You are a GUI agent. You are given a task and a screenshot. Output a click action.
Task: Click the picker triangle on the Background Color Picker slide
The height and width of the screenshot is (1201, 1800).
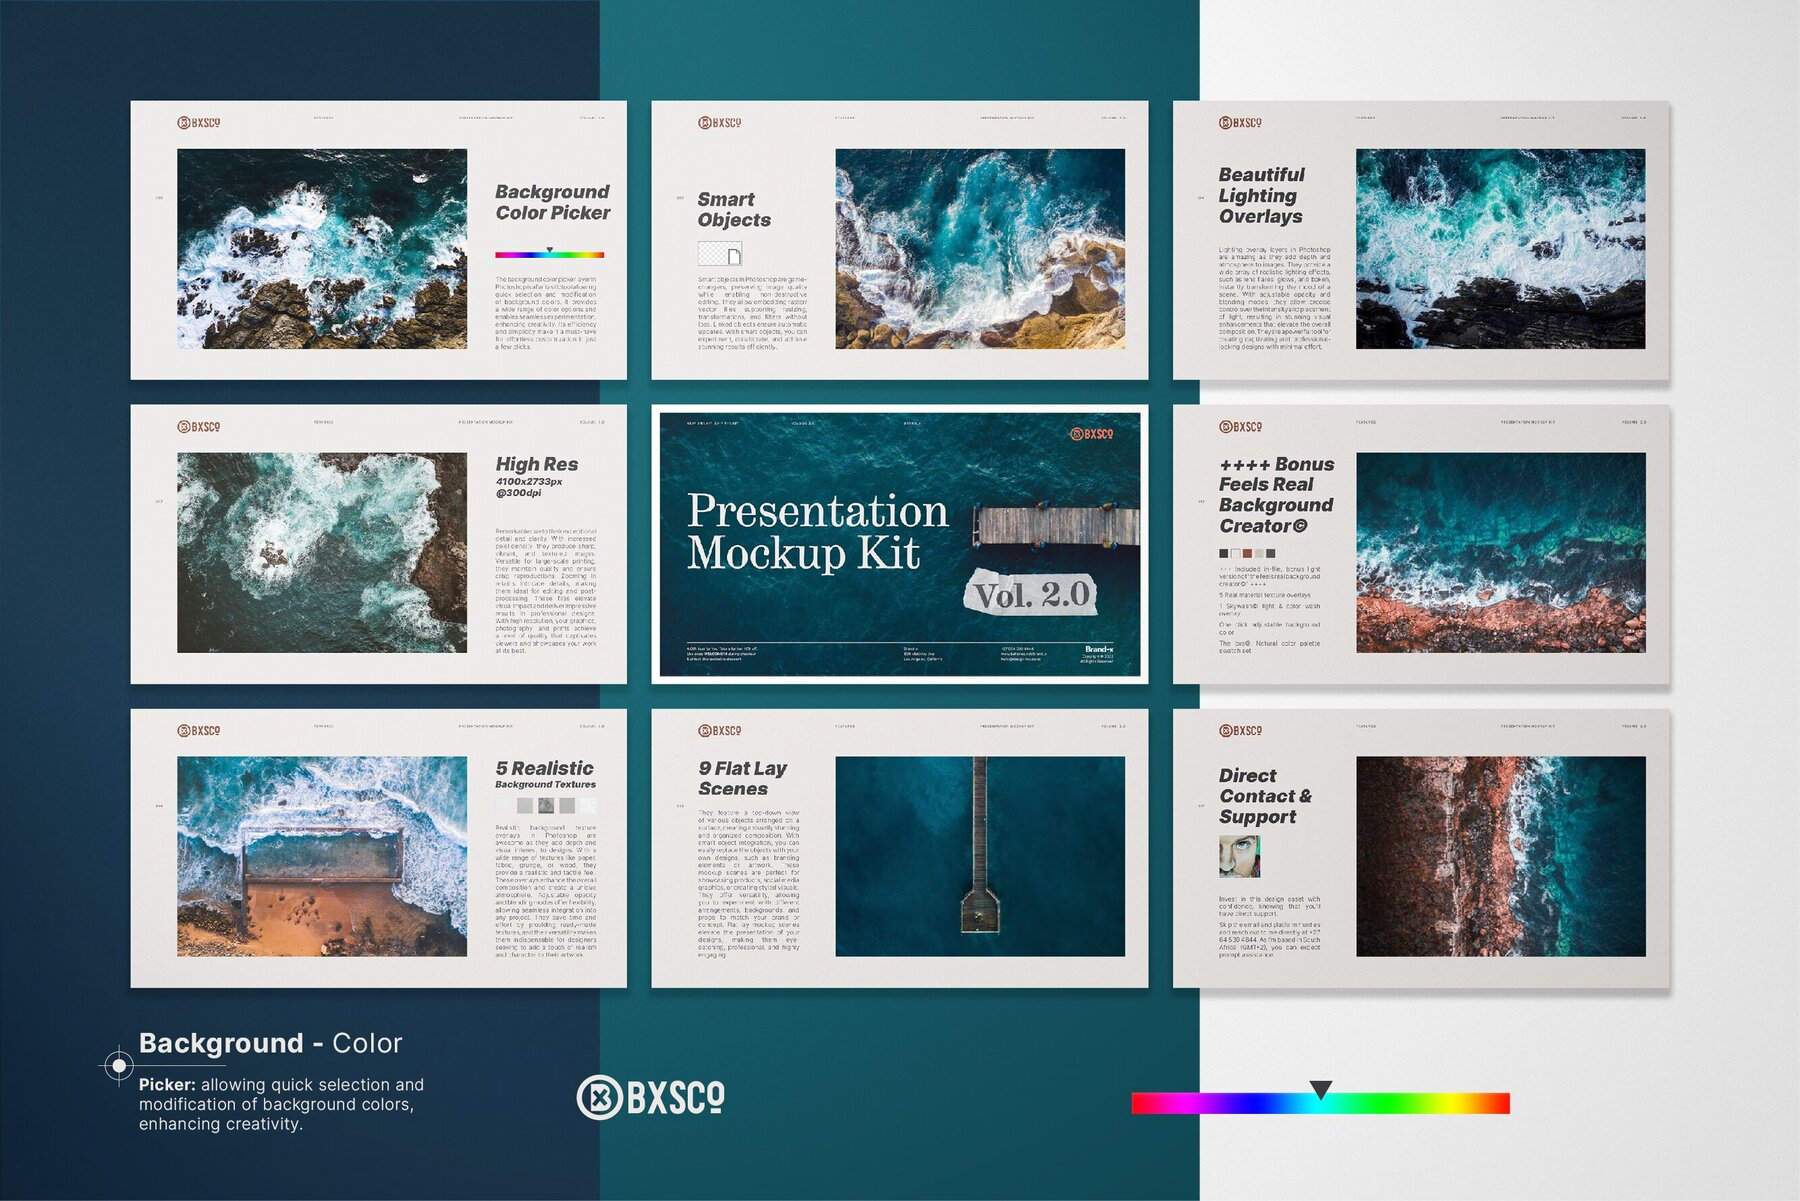pyautogui.click(x=551, y=250)
